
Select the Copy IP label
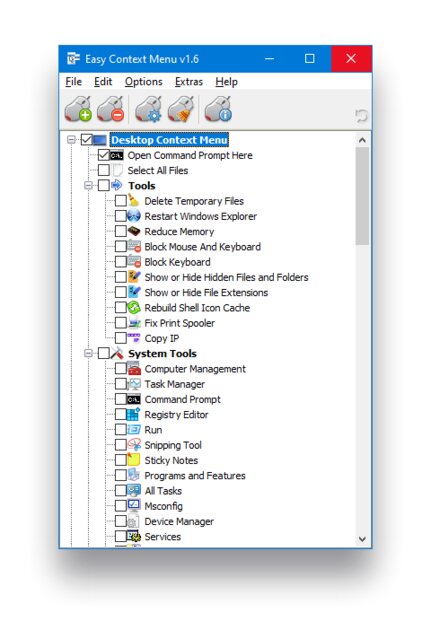coord(161,338)
